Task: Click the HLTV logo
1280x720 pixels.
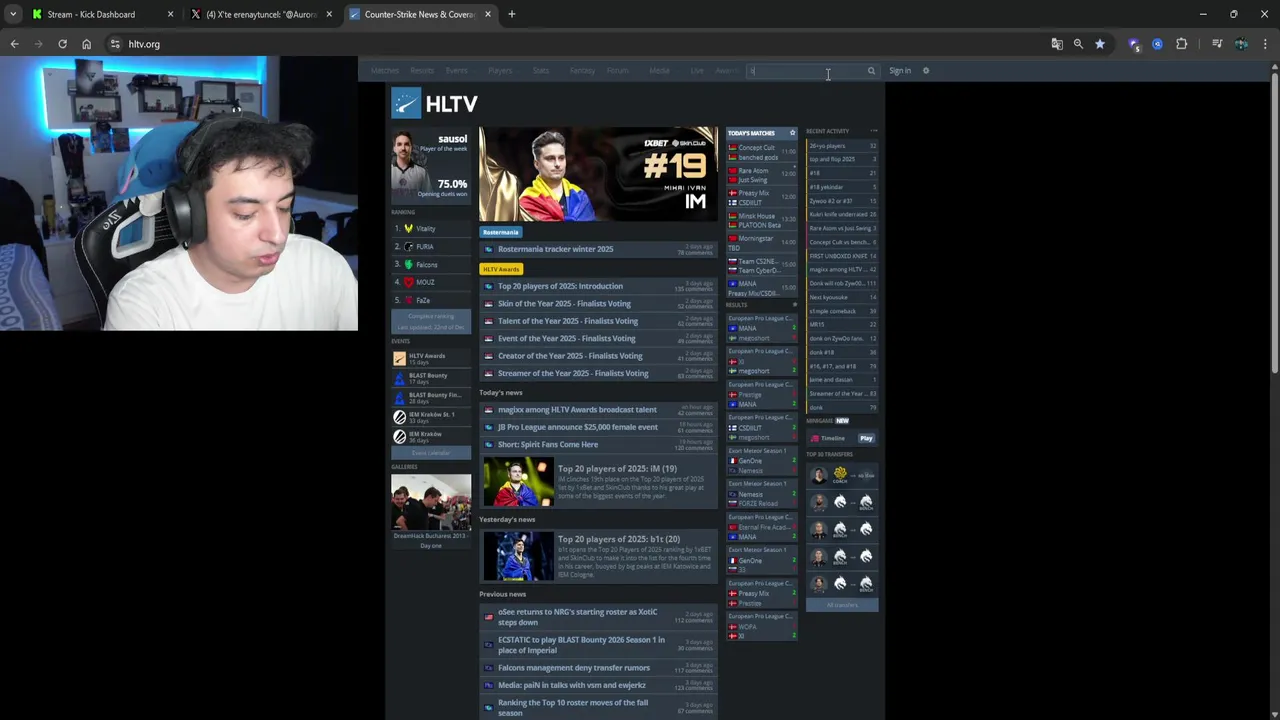Action: pyautogui.click(x=434, y=104)
